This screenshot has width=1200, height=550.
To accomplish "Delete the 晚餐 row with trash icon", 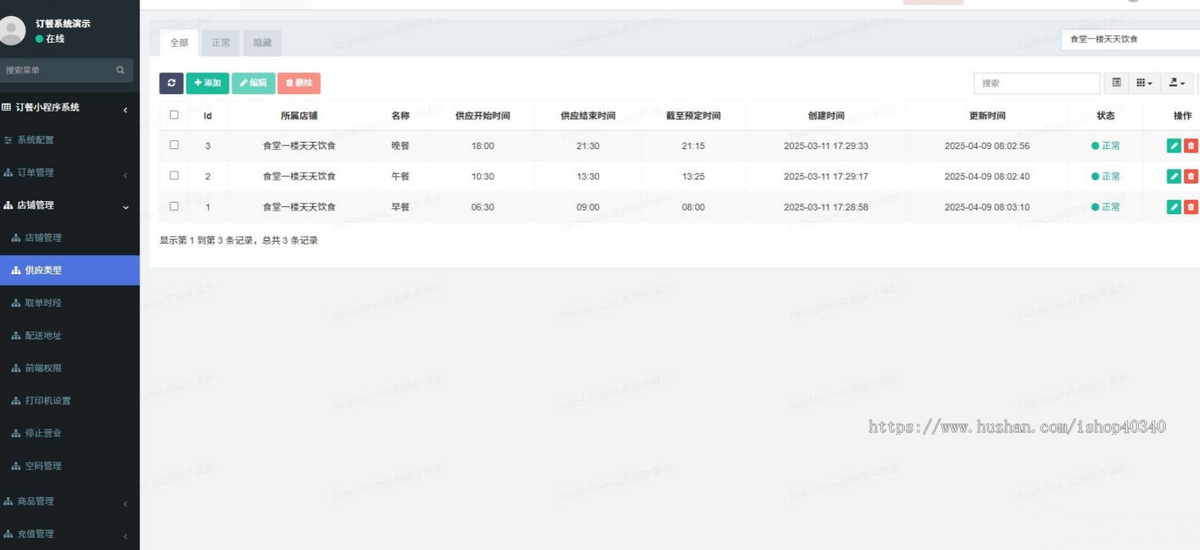I will (x=1190, y=146).
